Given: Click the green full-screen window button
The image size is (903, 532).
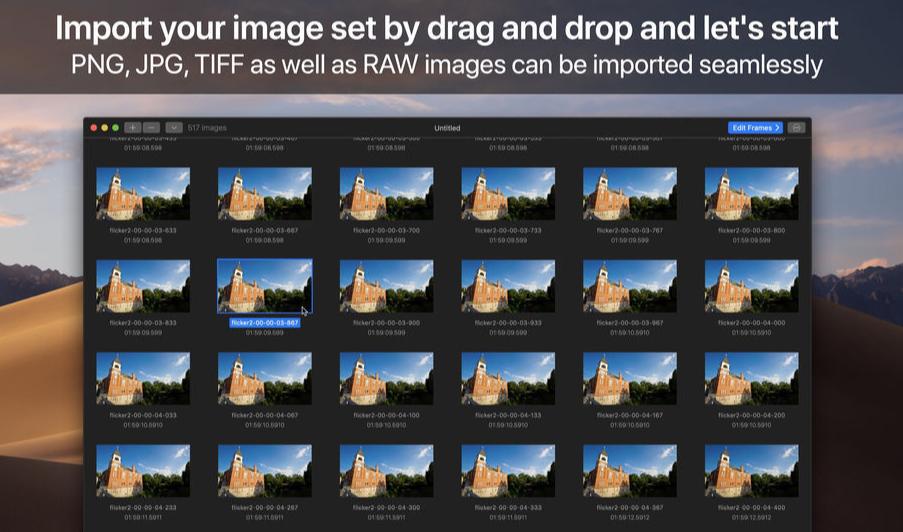Looking at the screenshot, I should click(x=115, y=128).
